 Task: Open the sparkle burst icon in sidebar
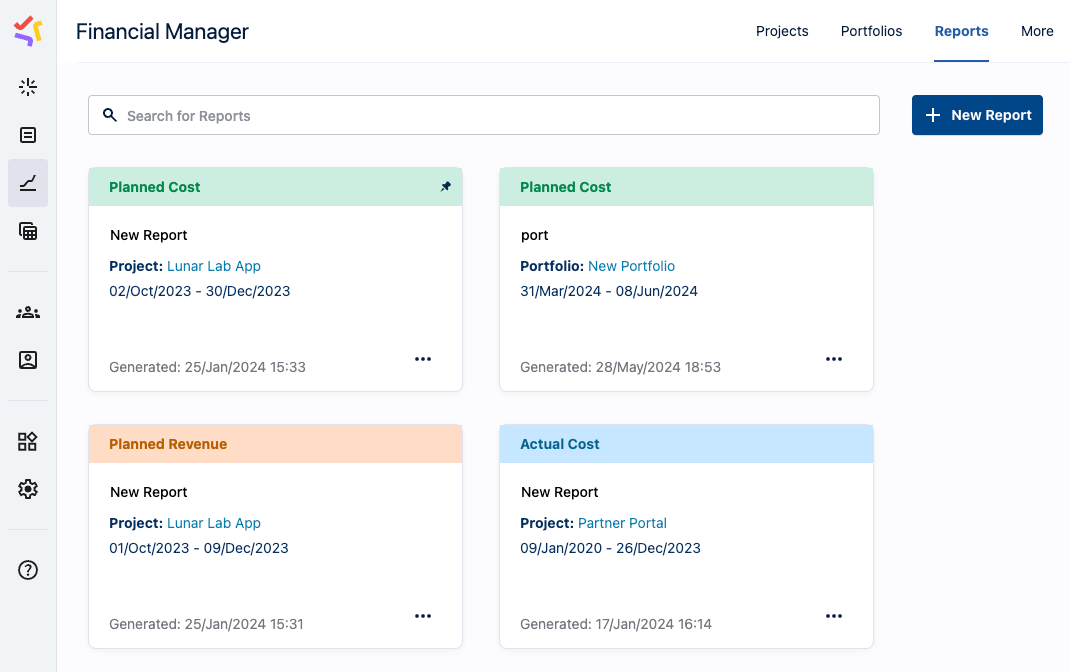coord(28,87)
